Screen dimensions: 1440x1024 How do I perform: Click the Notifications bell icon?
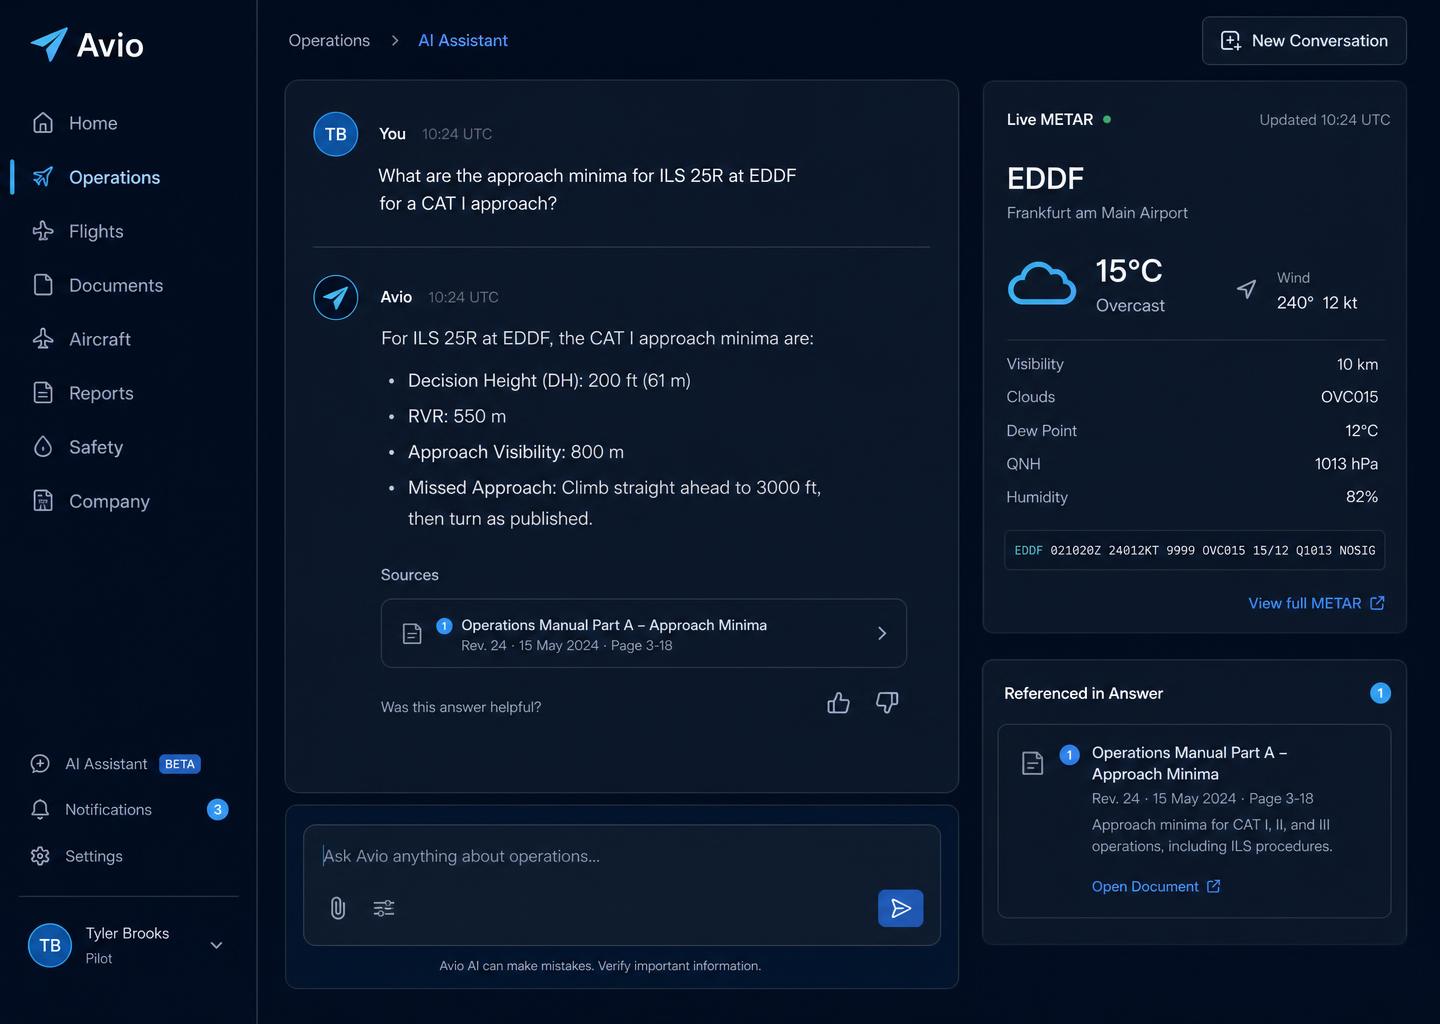tap(40, 809)
